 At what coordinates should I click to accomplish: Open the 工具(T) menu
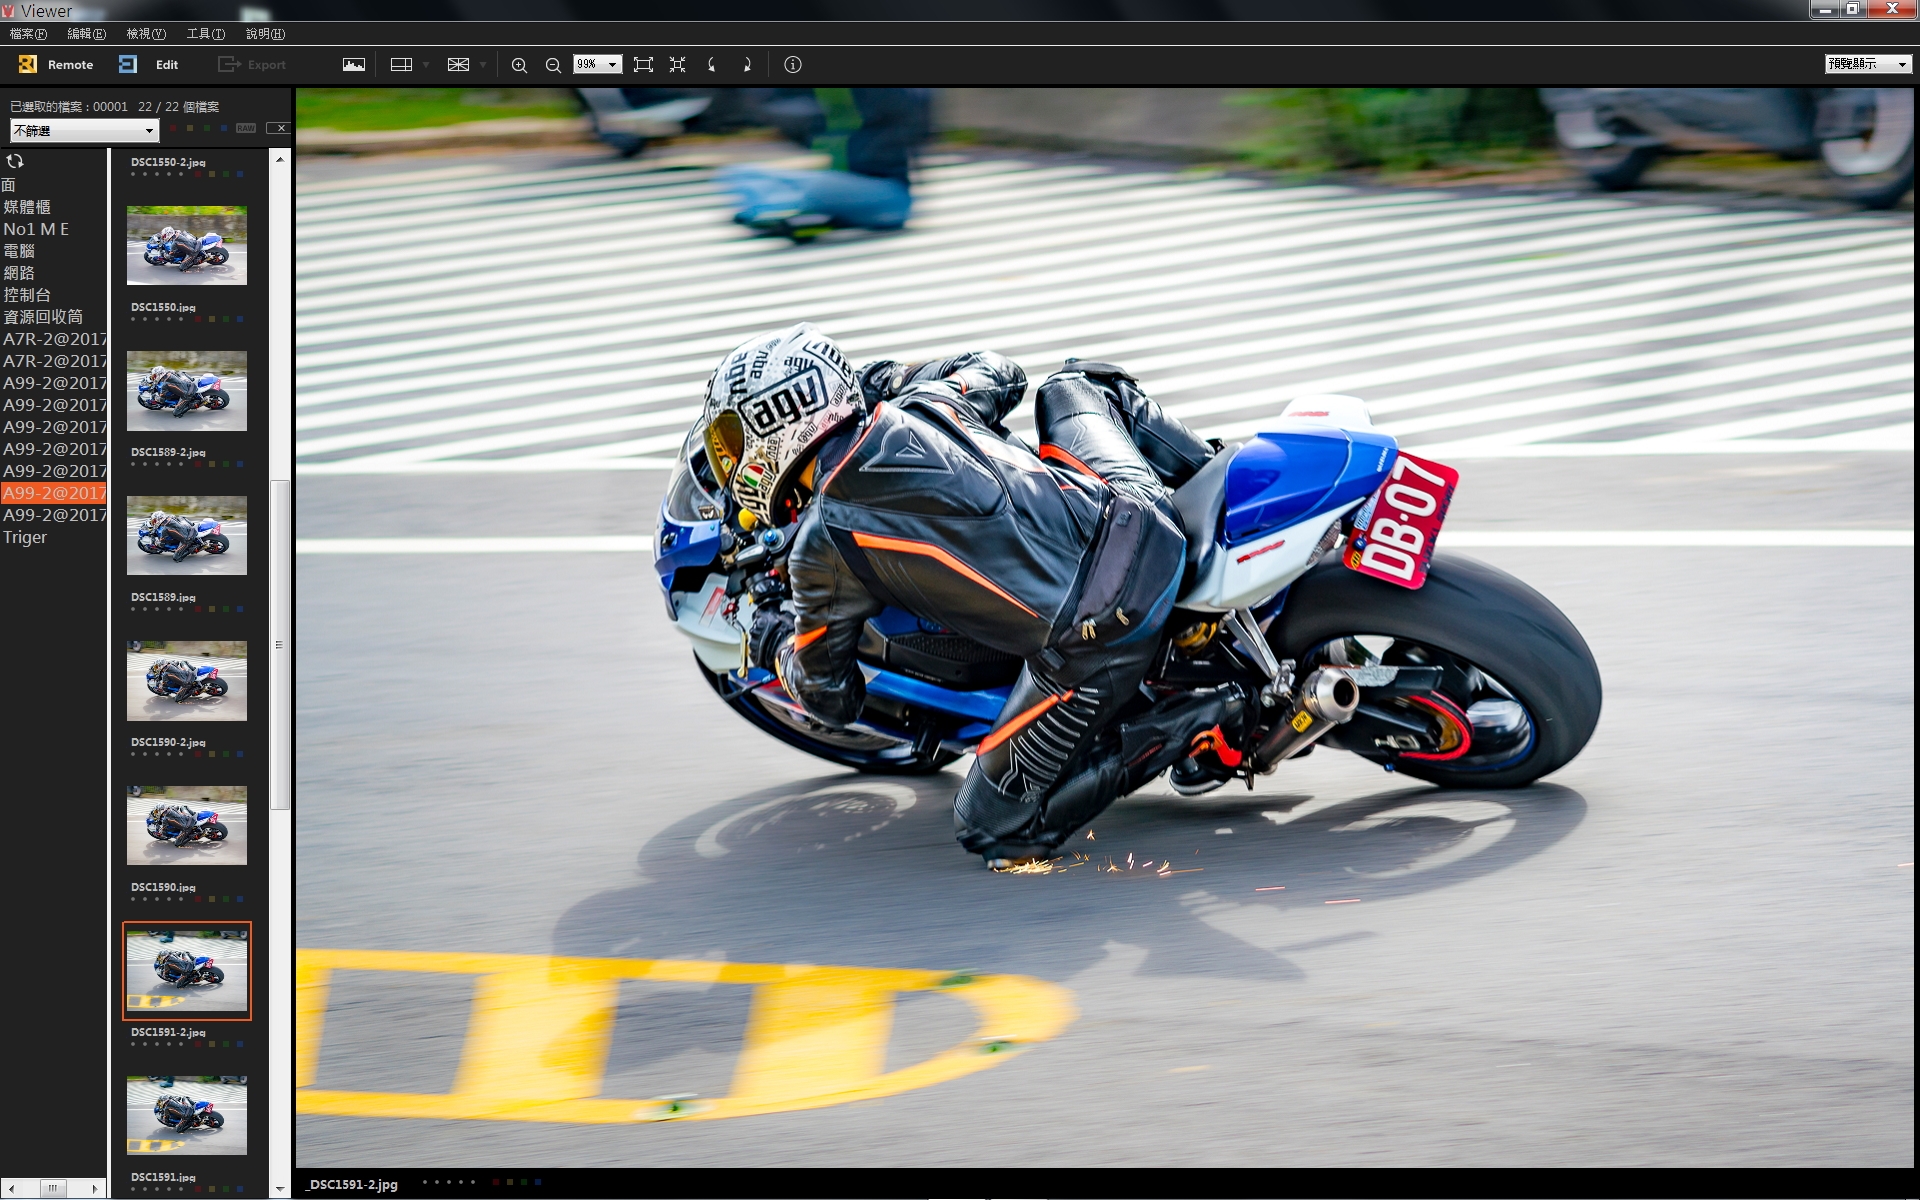(206, 34)
